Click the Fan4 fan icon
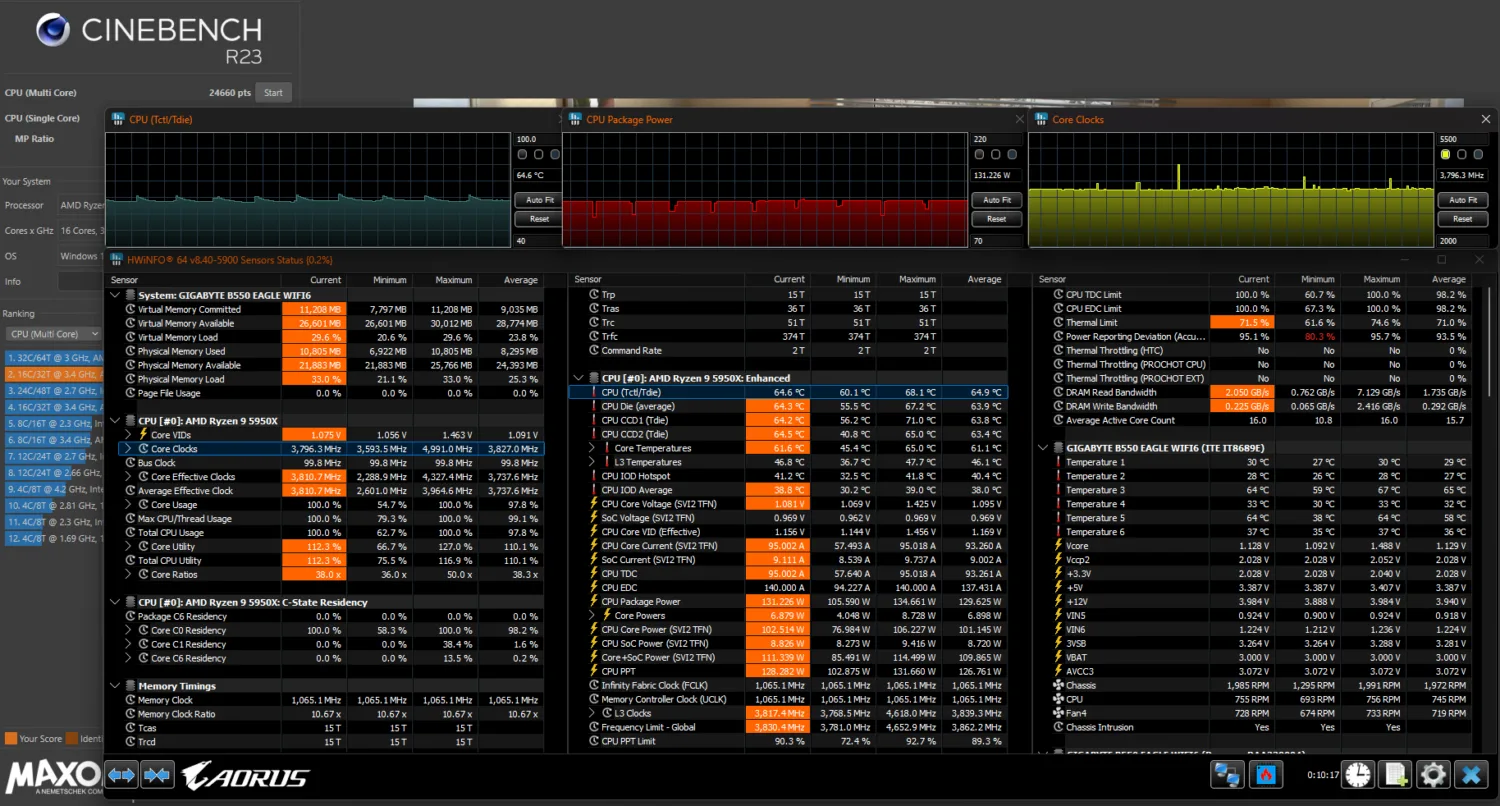The width and height of the screenshot is (1500, 806). point(1059,713)
